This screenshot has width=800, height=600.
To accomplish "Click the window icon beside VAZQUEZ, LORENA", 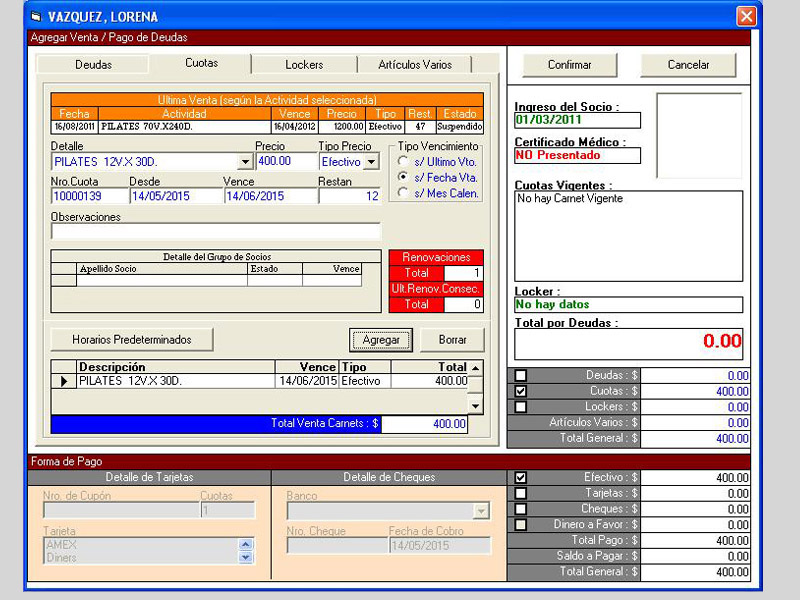I will (35, 16).
